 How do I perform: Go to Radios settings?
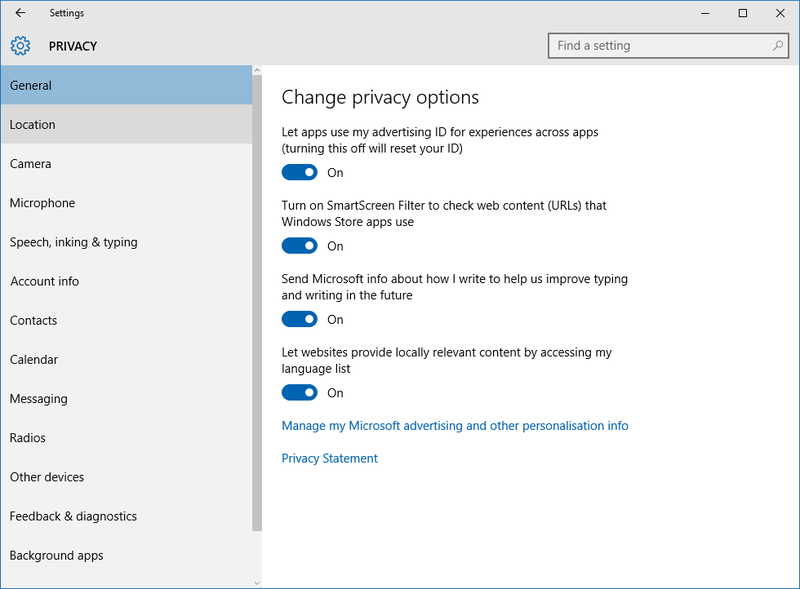coord(127,438)
